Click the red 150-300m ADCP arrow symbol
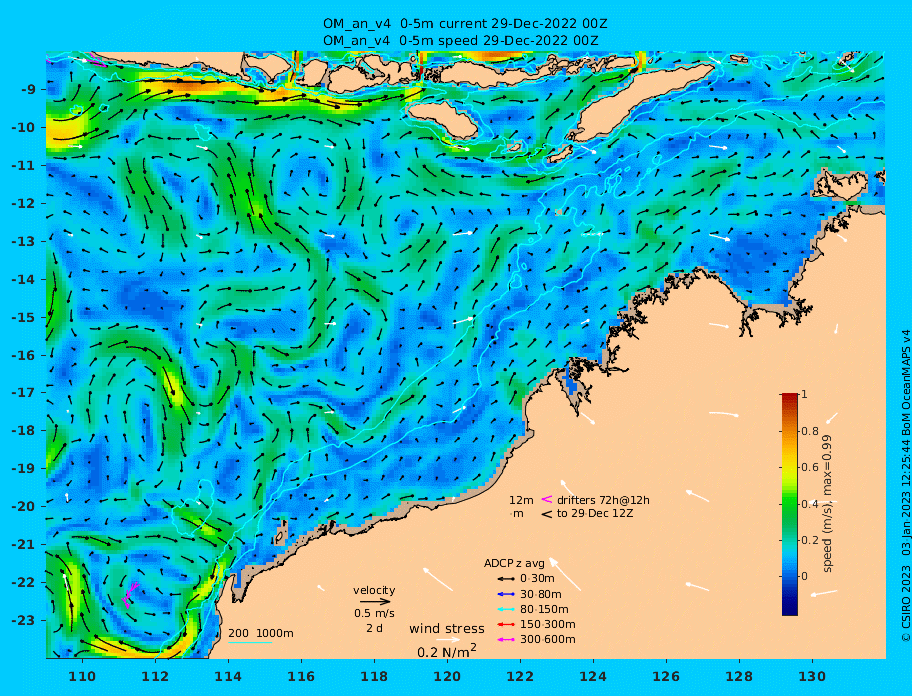 (506, 624)
